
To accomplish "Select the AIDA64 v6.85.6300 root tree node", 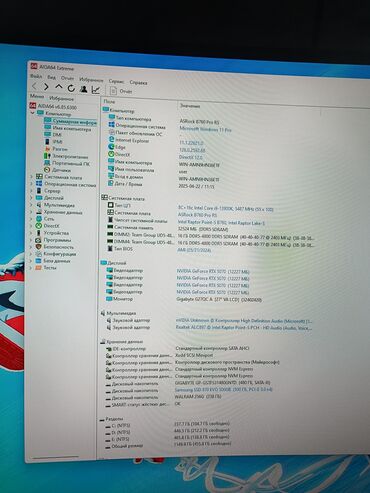I will pos(53,106).
